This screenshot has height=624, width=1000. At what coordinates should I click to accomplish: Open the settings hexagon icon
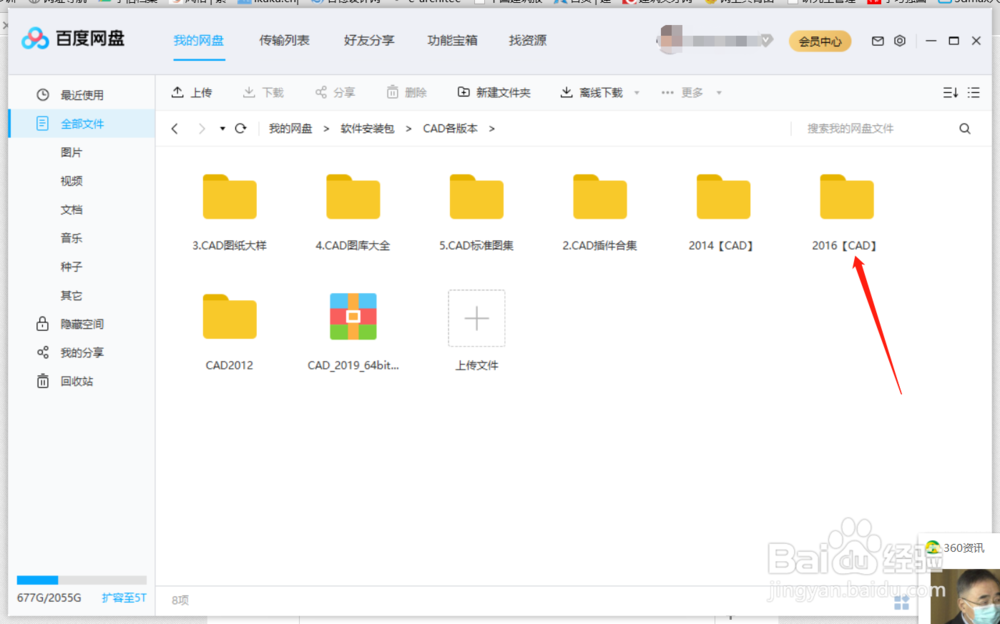tap(900, 41)
